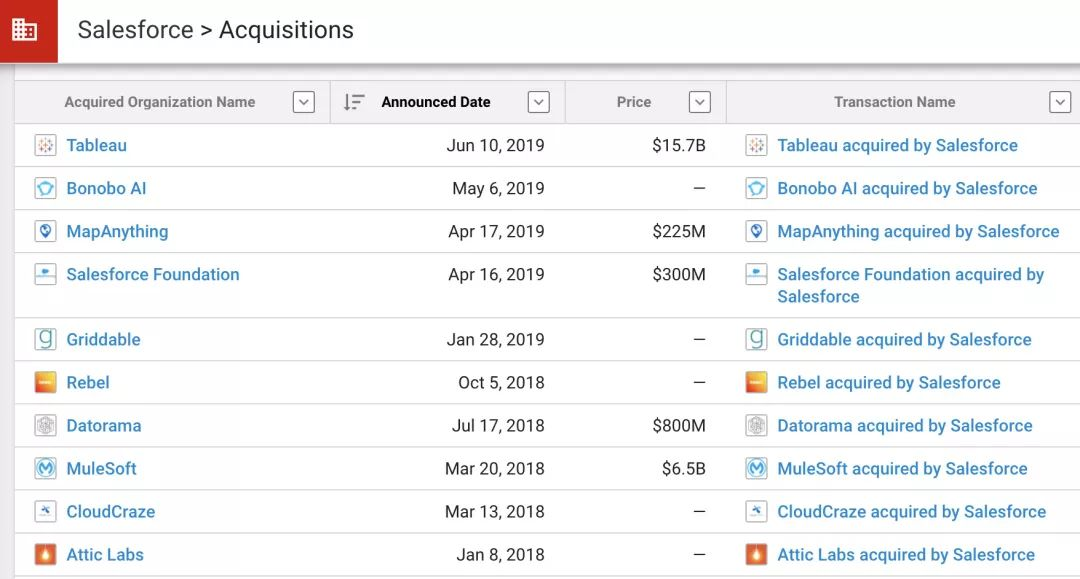
Task: Expand the Price column dropdown
Action: (700, 102)
